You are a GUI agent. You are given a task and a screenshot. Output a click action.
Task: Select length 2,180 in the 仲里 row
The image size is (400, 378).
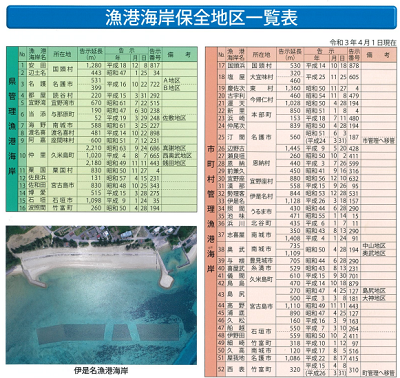[x=94, y=163]
